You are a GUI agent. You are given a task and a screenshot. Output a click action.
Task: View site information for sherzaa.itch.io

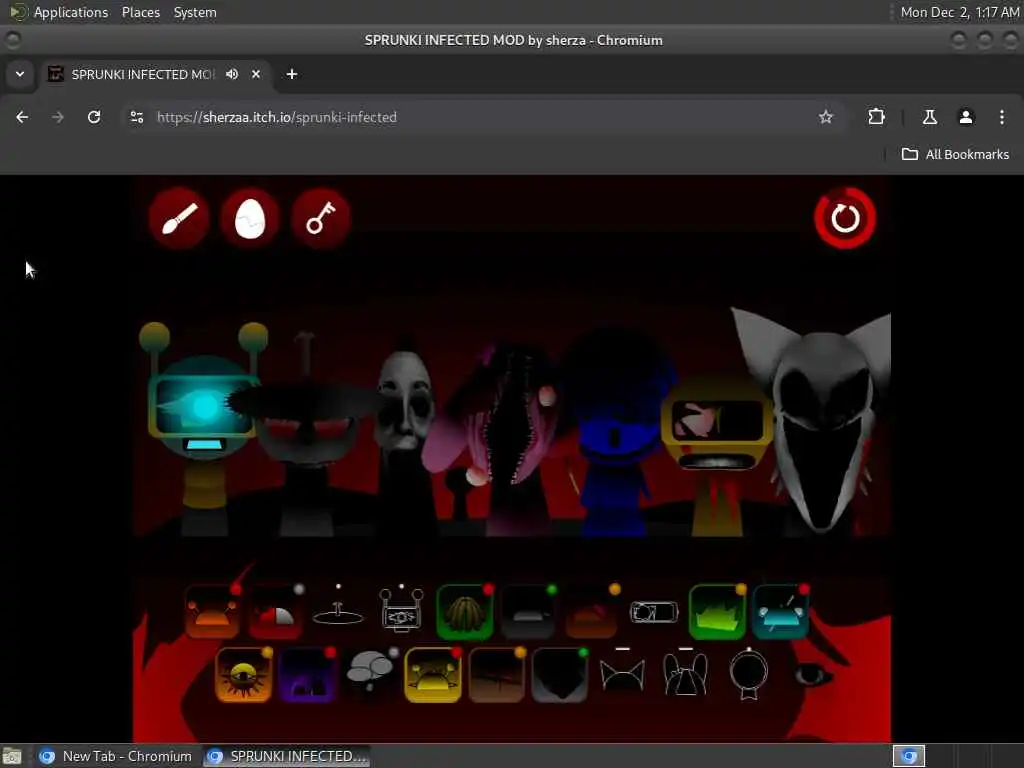click(136, 117)
